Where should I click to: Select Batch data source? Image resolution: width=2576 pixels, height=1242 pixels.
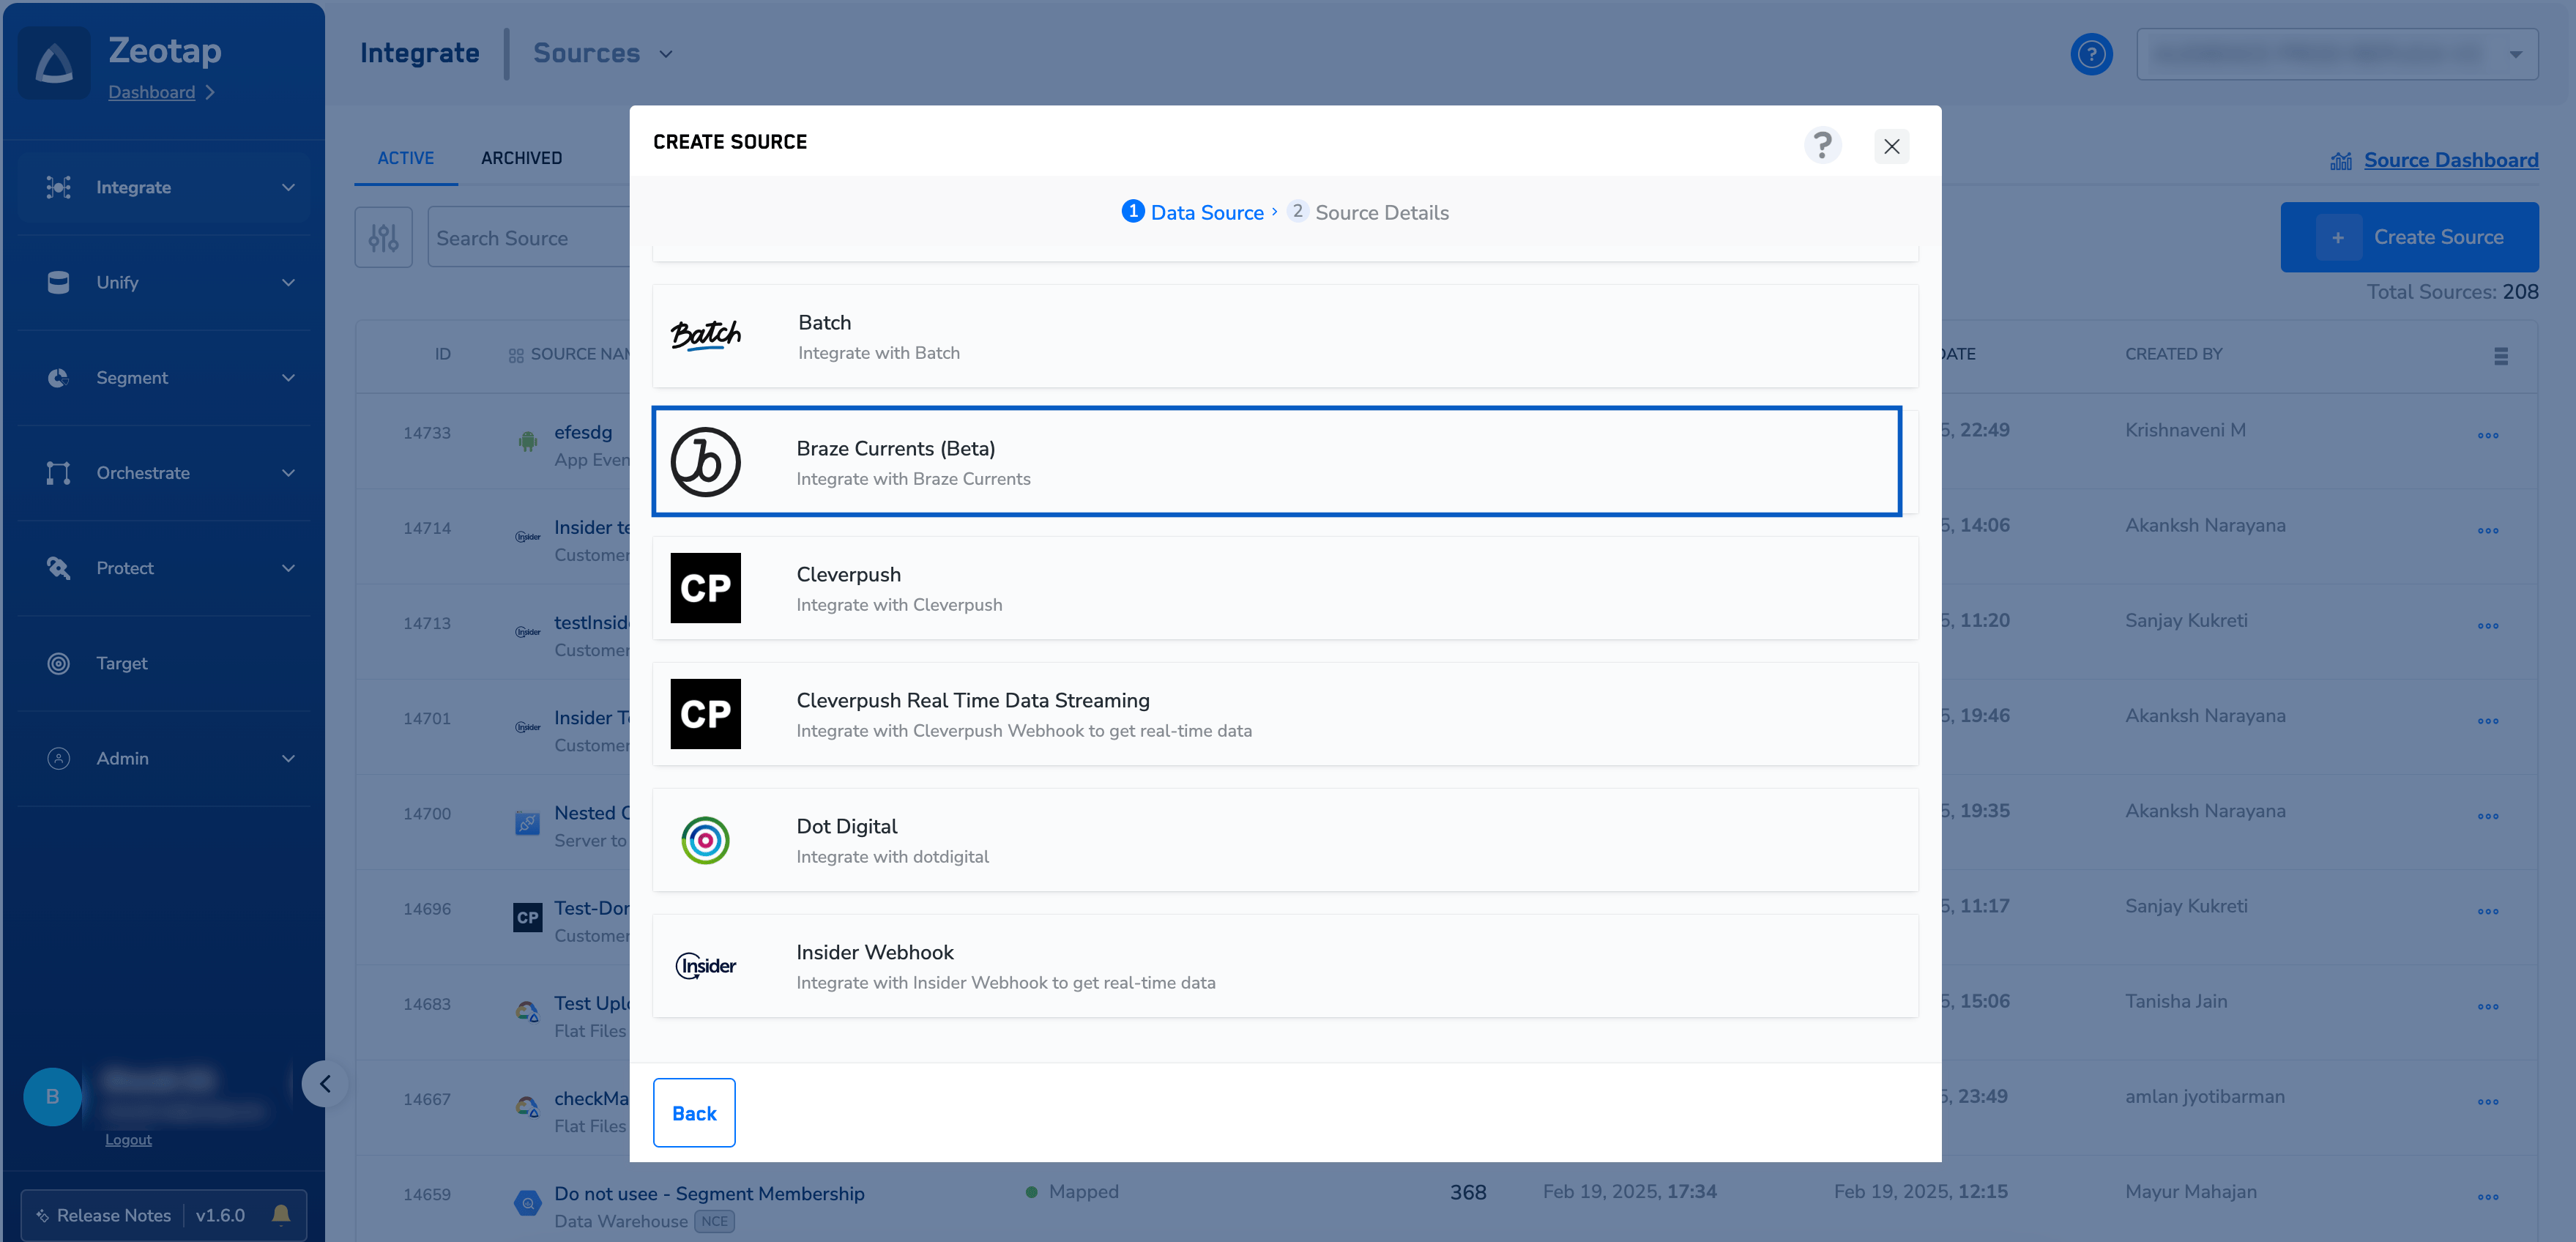[1285, 336]
